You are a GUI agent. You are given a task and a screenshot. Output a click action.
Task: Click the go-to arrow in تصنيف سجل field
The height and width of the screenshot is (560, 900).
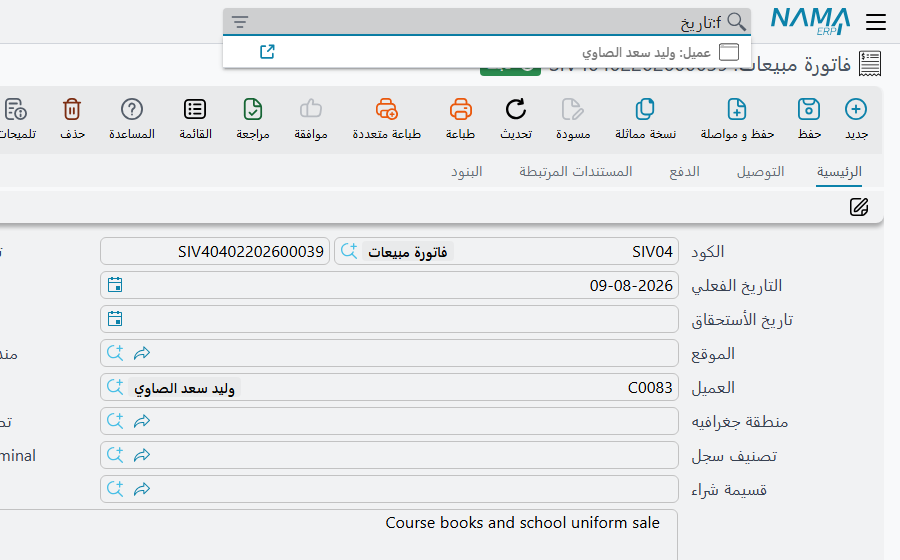(x=142, y=455)
